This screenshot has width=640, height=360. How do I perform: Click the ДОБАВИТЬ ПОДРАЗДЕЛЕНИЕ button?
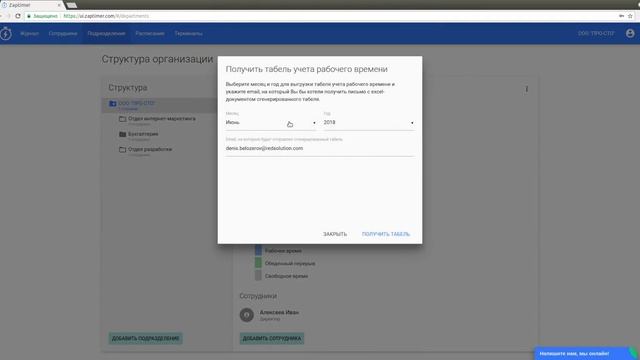tap(146, 338)
